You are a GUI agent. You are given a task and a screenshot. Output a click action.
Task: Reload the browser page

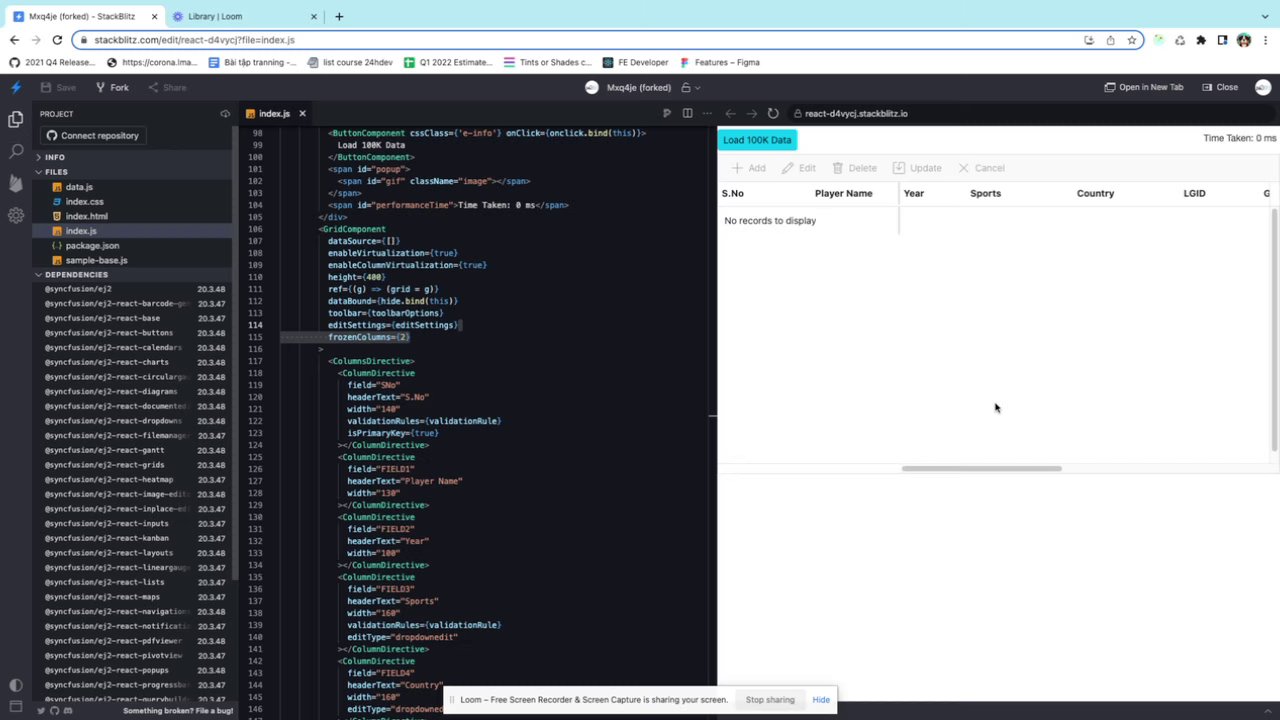coord(57,40)
